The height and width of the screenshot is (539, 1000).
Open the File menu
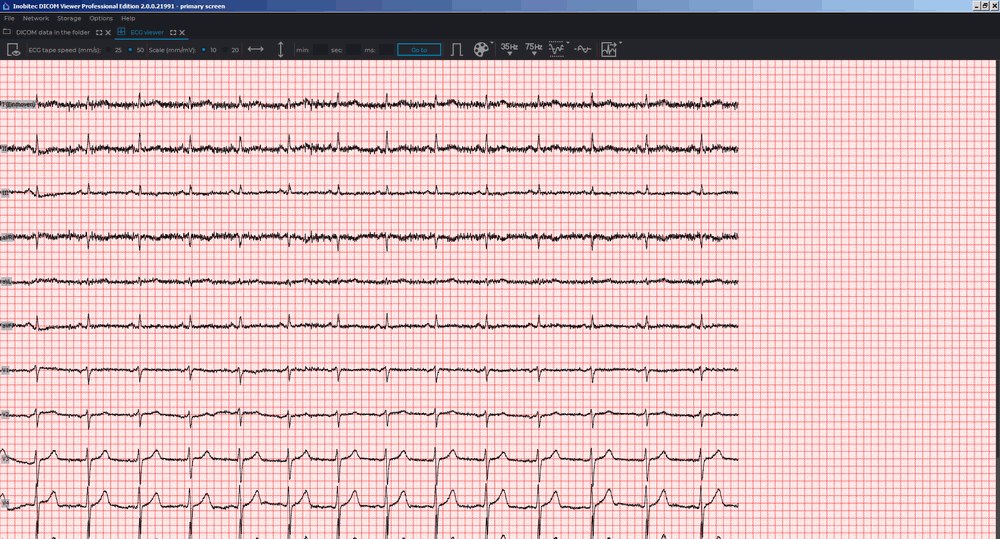pos(9,18)
